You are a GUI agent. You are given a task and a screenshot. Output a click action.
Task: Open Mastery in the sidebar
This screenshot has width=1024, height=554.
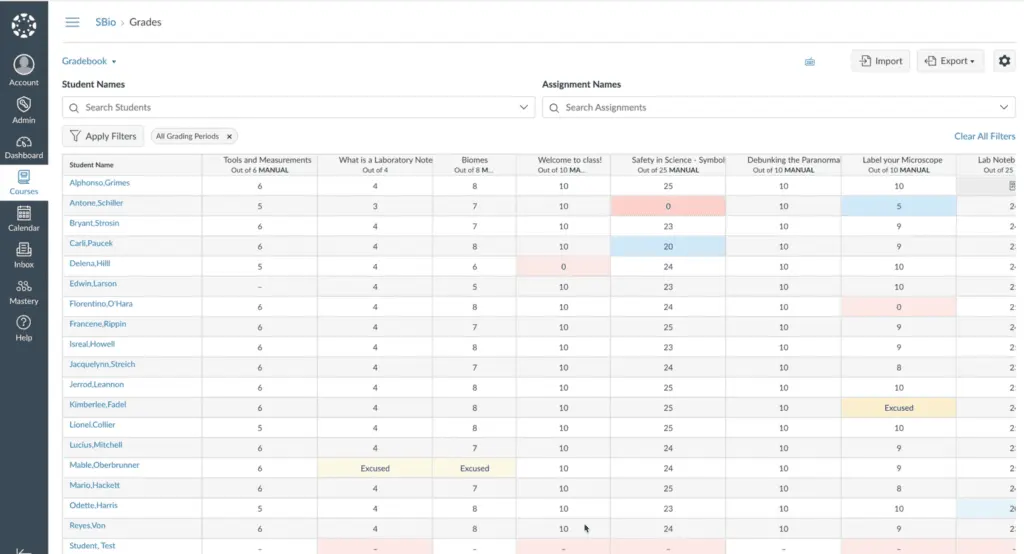tap(24, 292)
